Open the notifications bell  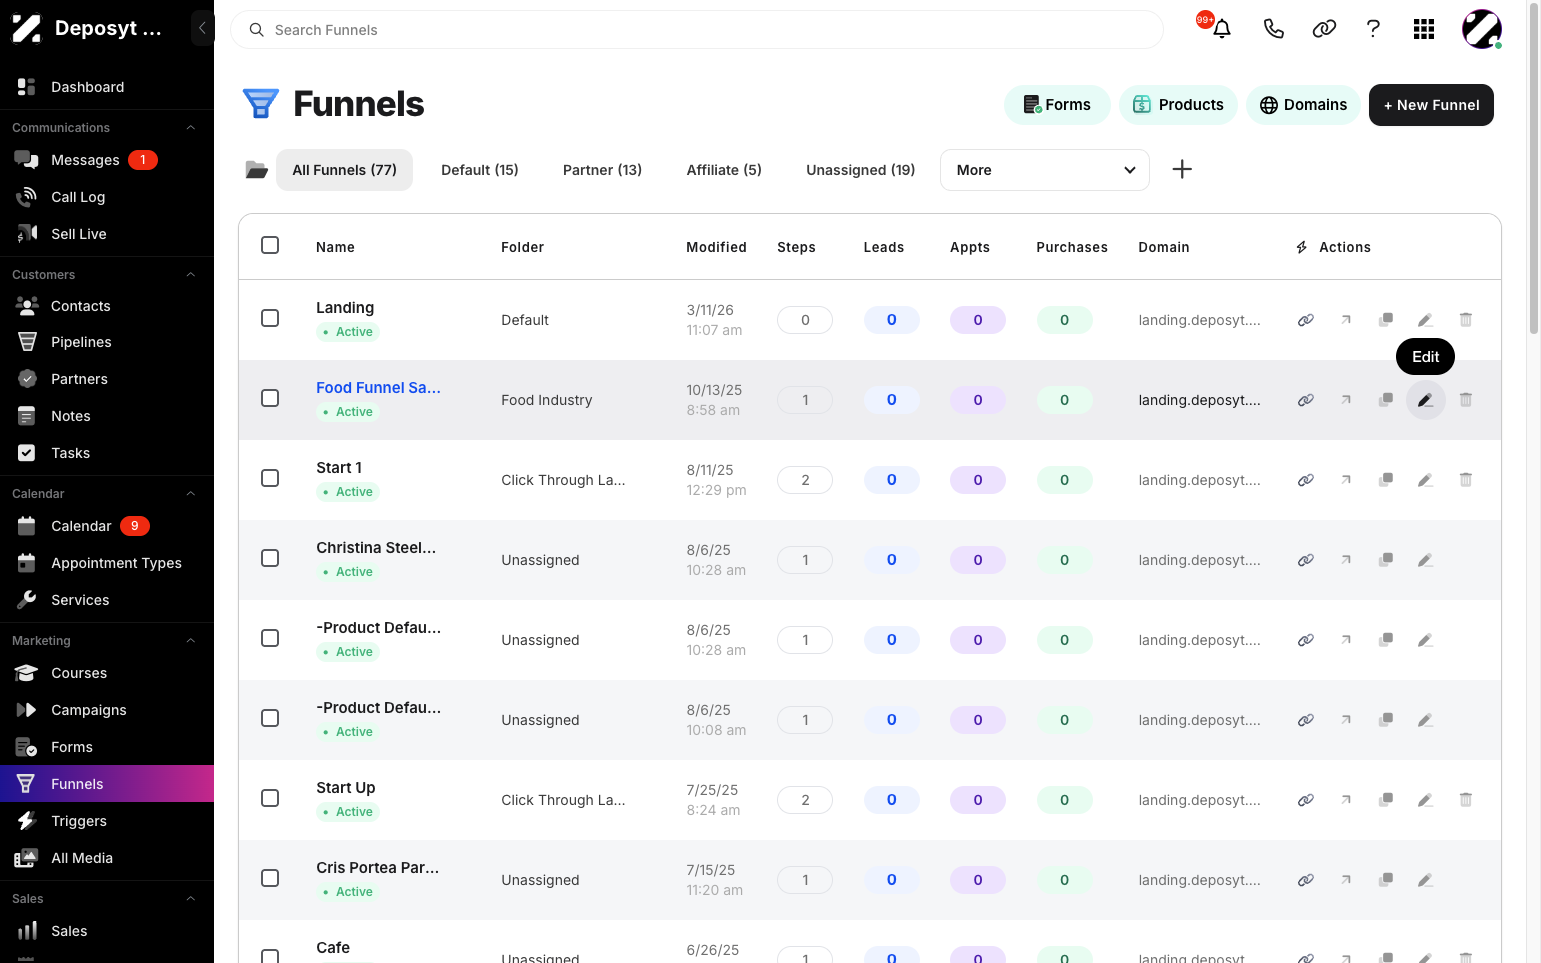coord(1221,29)
